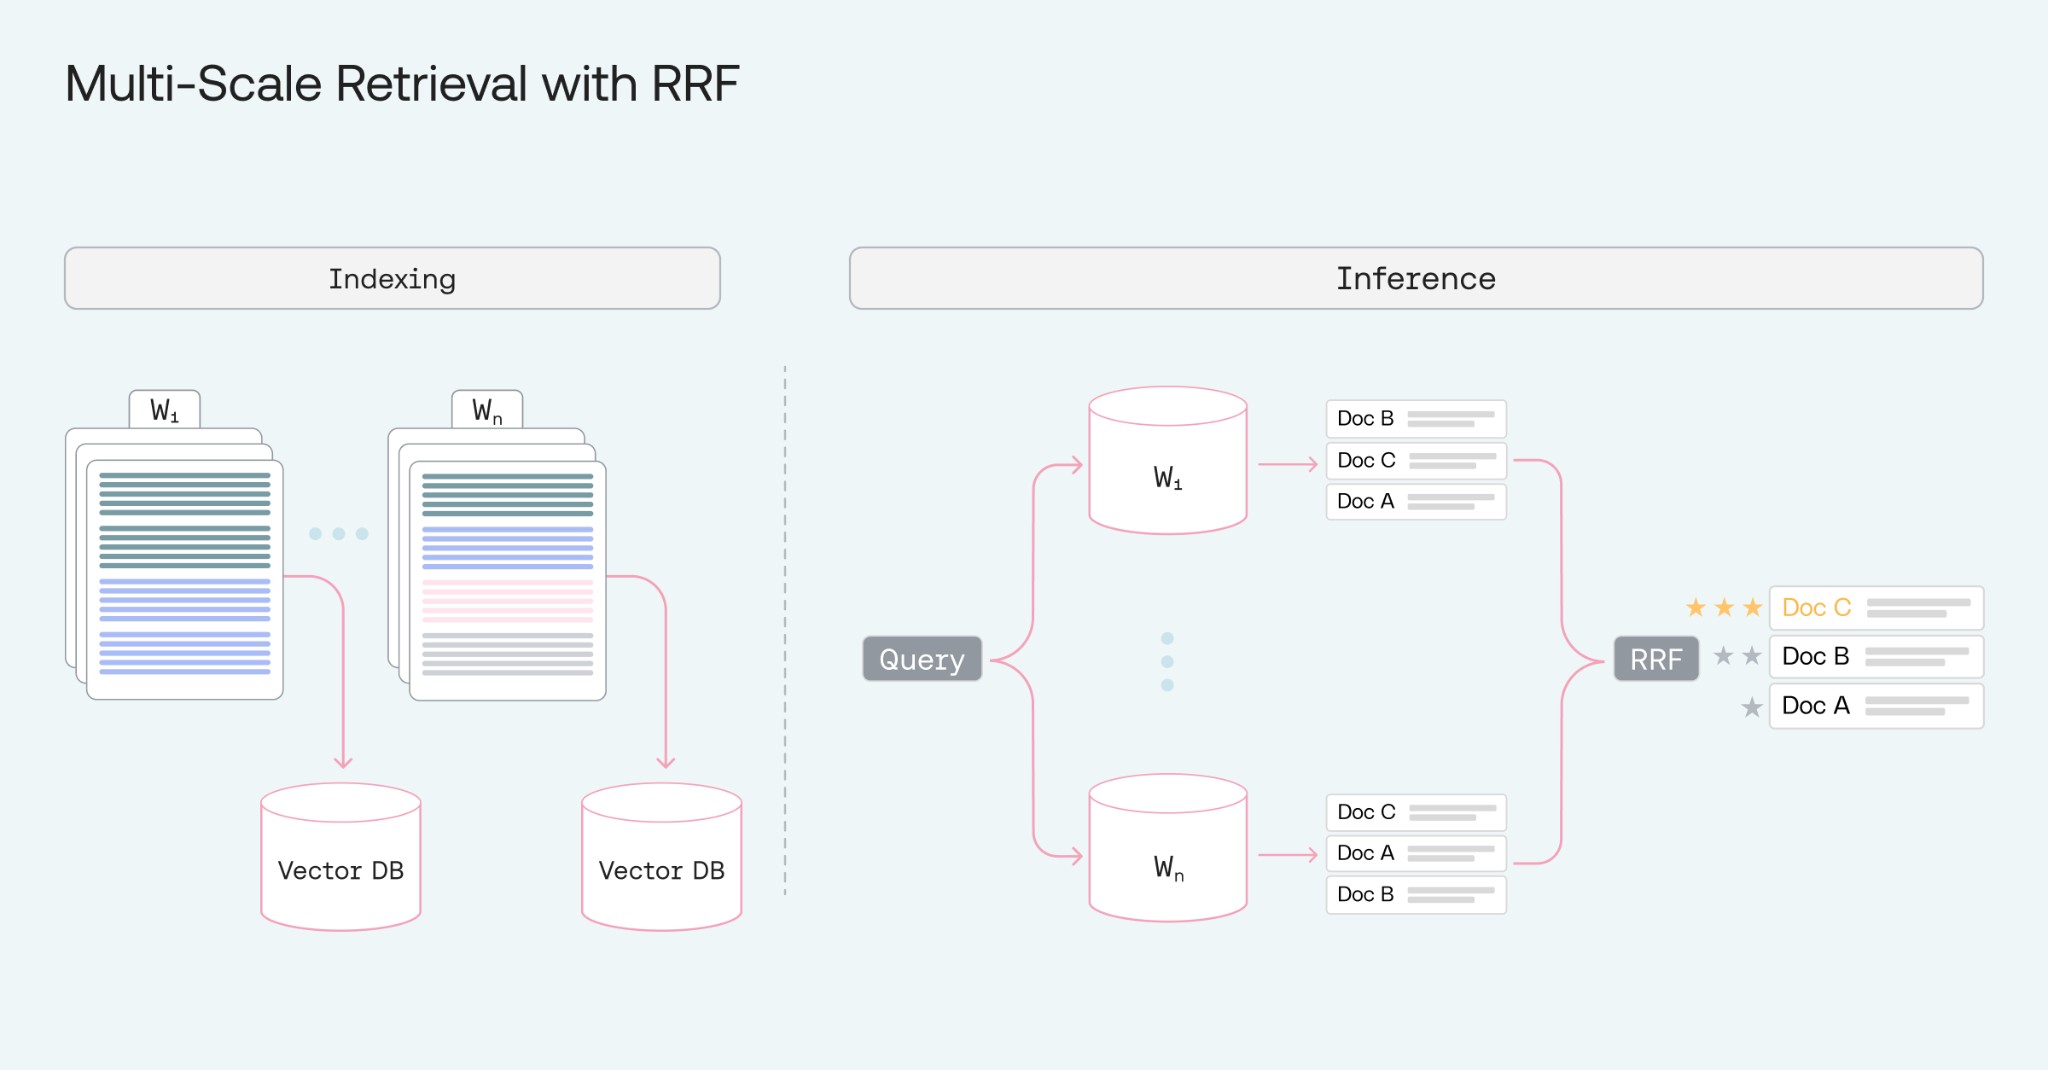The height and width of the screenshot is (1070, 2048).
Task: Pick Doc B in the Wₙ result list
Action: 1416,895
